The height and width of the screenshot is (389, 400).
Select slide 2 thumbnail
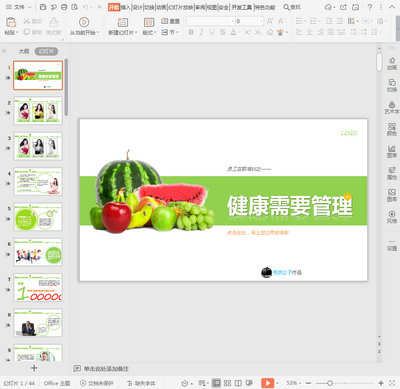(x=38, y=111)
